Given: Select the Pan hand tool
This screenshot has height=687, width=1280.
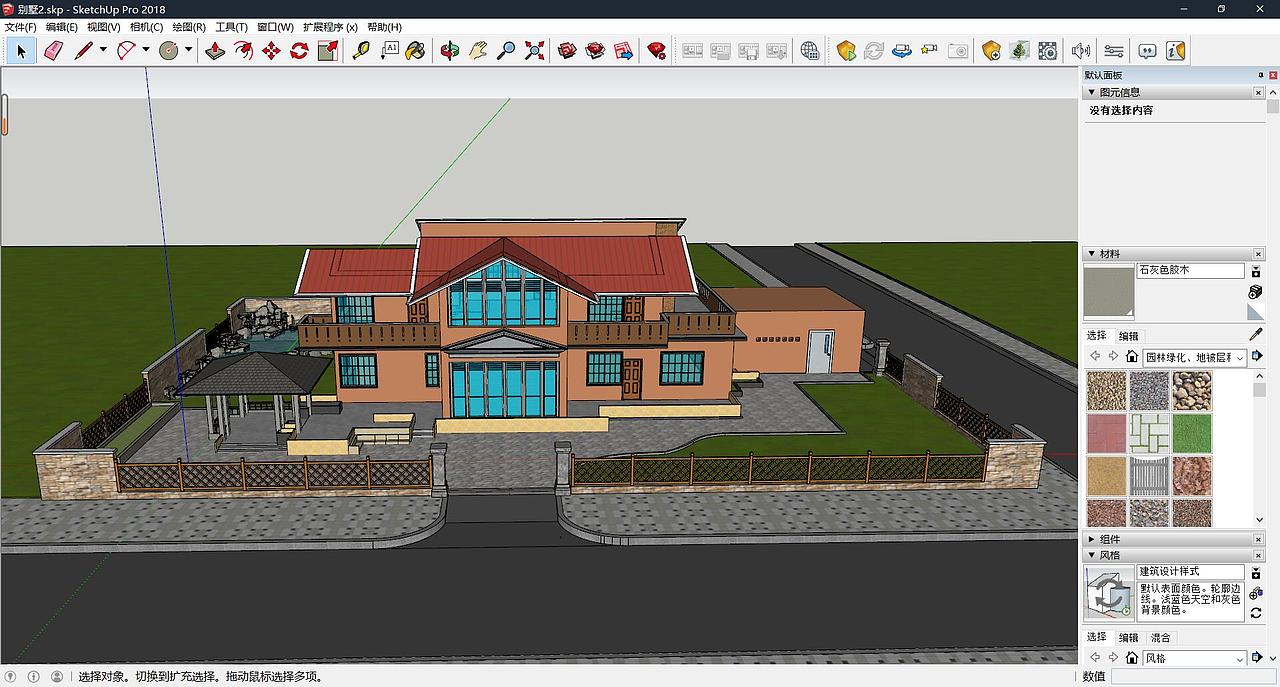Looking at the screenshot, I should coord(478,50).
